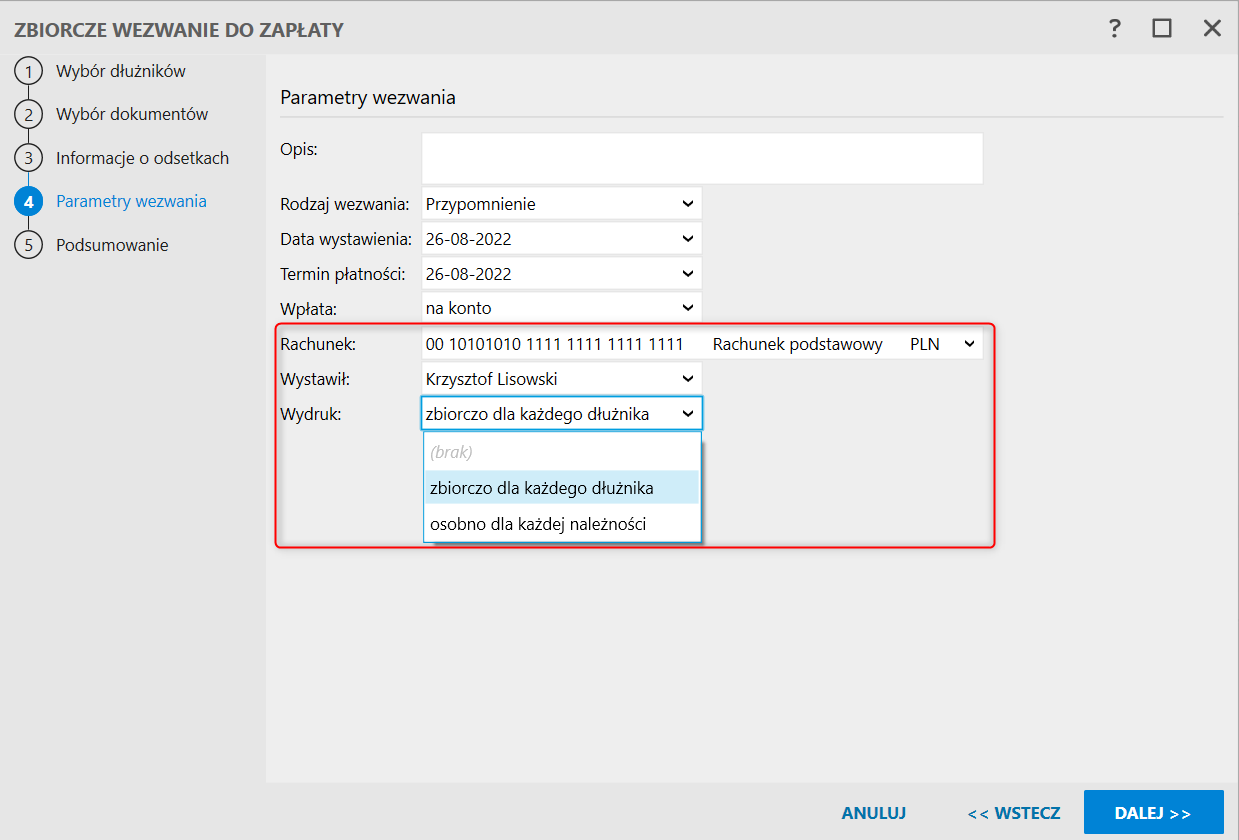Open the Data wystawienia date picker arrow
The width and height of the screenshot is (1239, 840).
pos(687,239)
